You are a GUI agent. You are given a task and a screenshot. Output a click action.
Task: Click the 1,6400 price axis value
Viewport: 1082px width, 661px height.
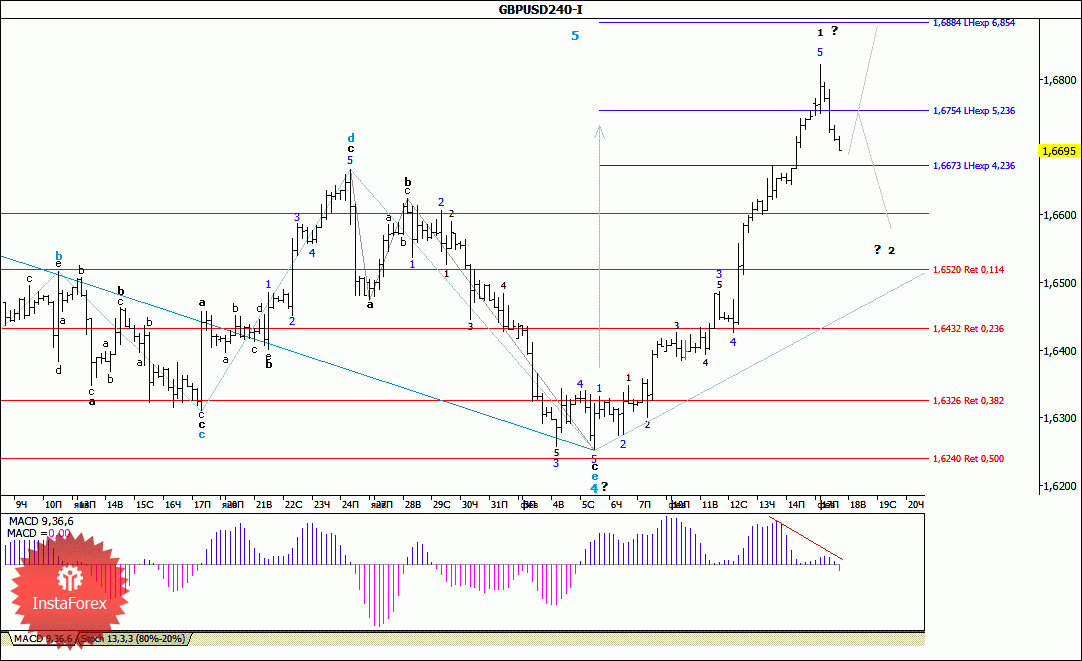coord(1059,351)
